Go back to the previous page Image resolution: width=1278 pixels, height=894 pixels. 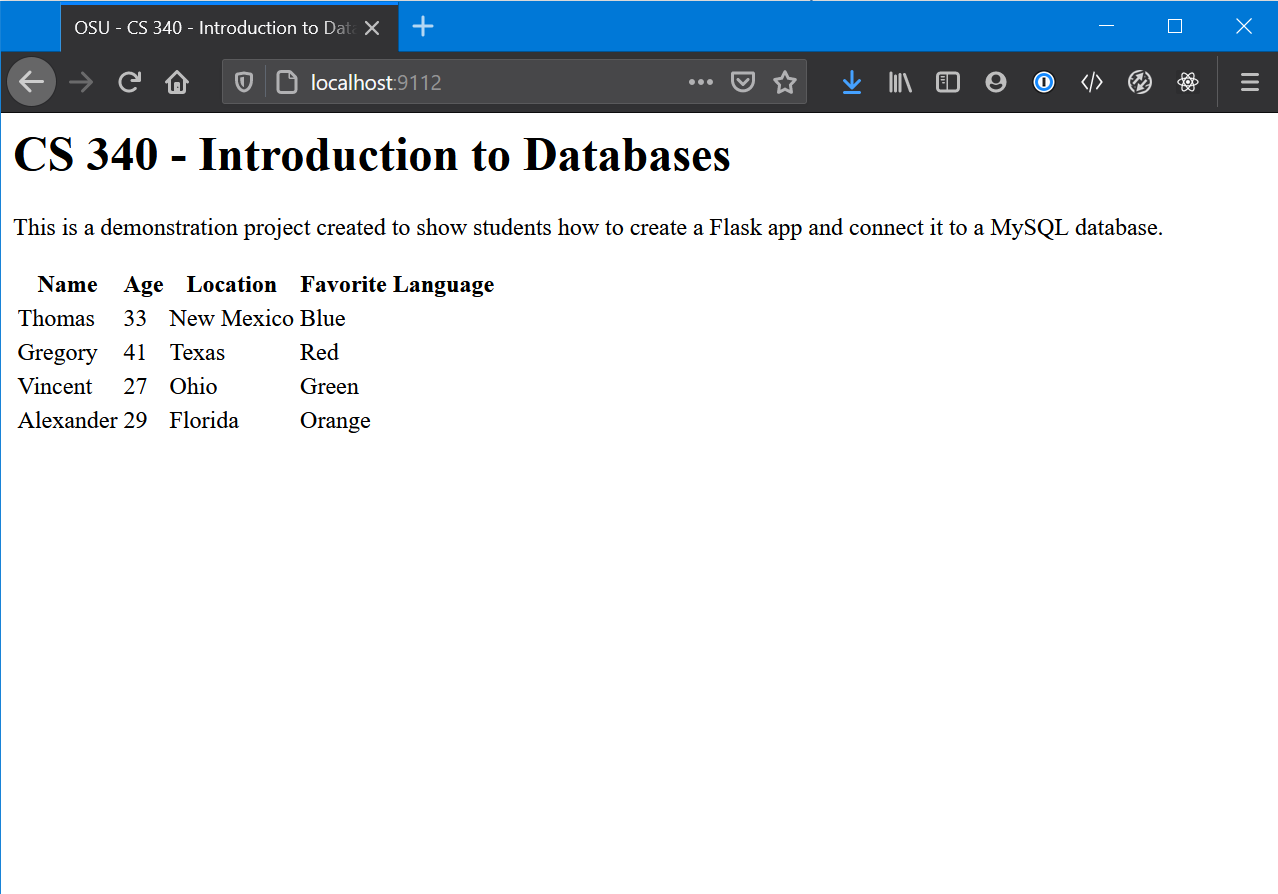click(31, 82)
